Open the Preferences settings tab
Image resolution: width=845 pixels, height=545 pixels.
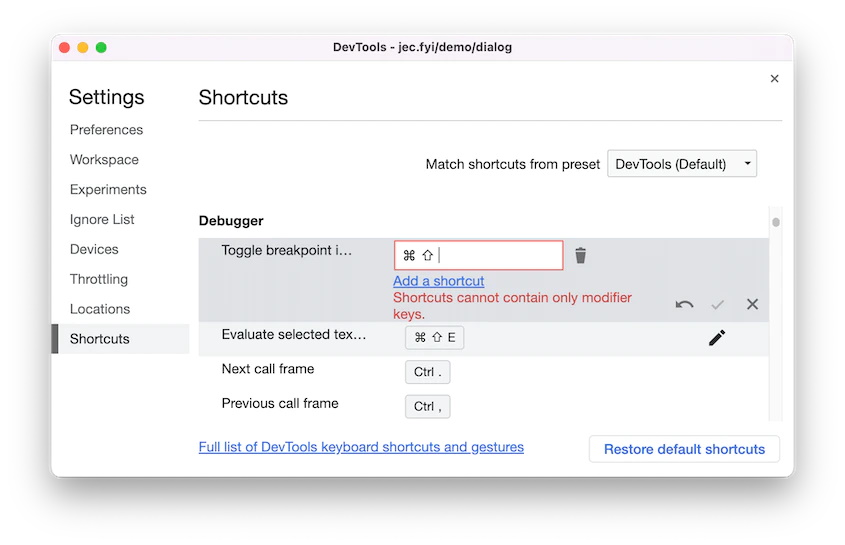pyautogui.click(x=106, y=130)
